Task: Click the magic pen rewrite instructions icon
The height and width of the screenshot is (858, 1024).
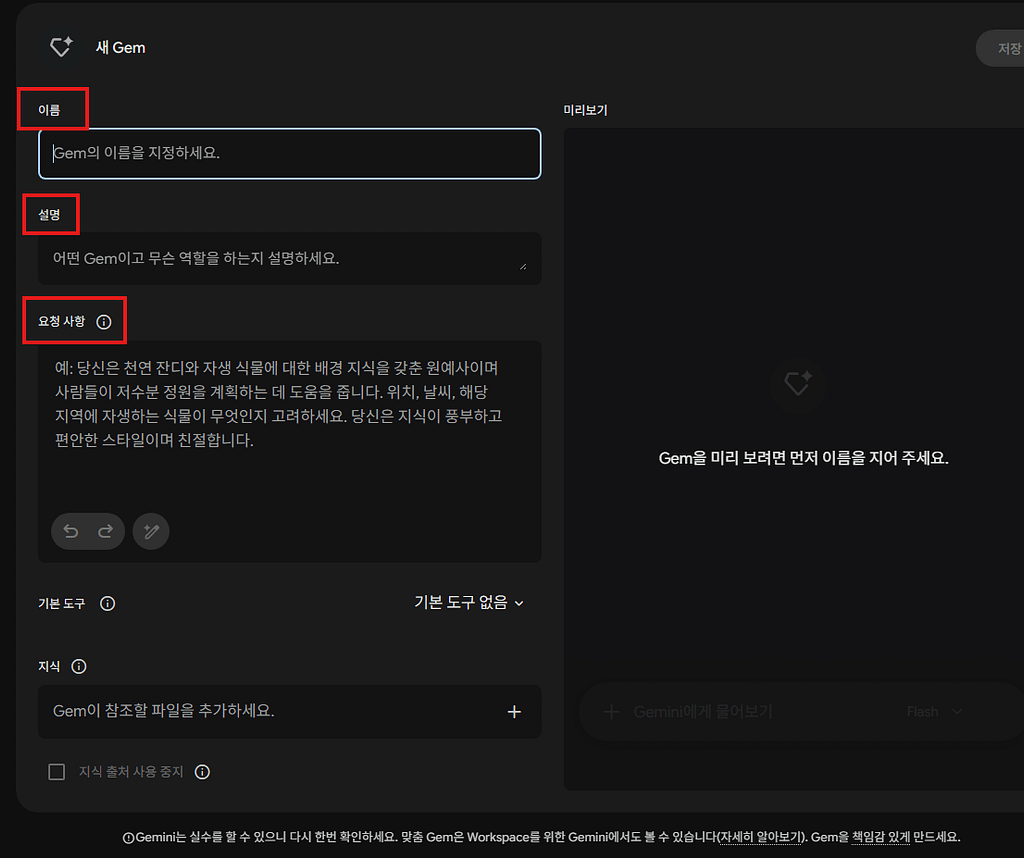Action: click(x=151, y=532)
